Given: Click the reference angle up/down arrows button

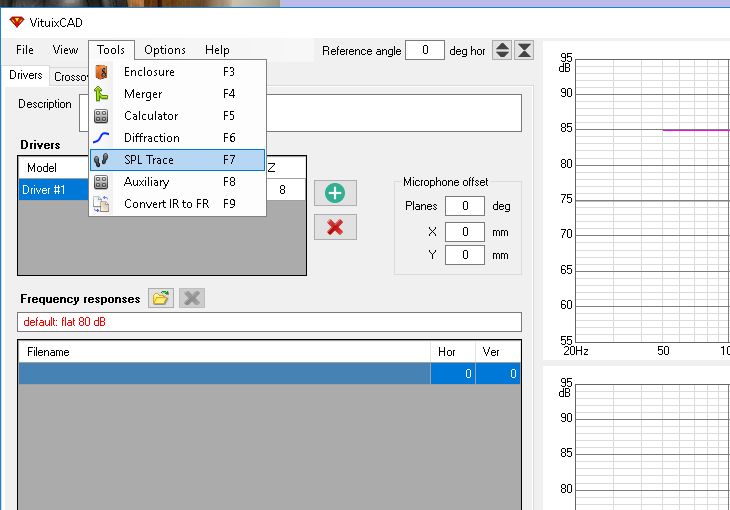Looking at the screenshot, I should coord(502,50).
